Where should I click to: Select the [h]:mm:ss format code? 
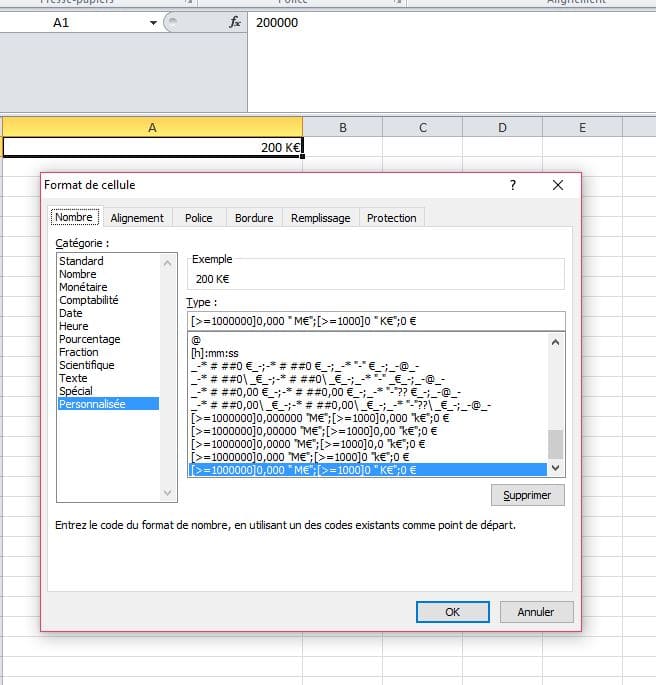pyautogui.click(x=215, y=353)
